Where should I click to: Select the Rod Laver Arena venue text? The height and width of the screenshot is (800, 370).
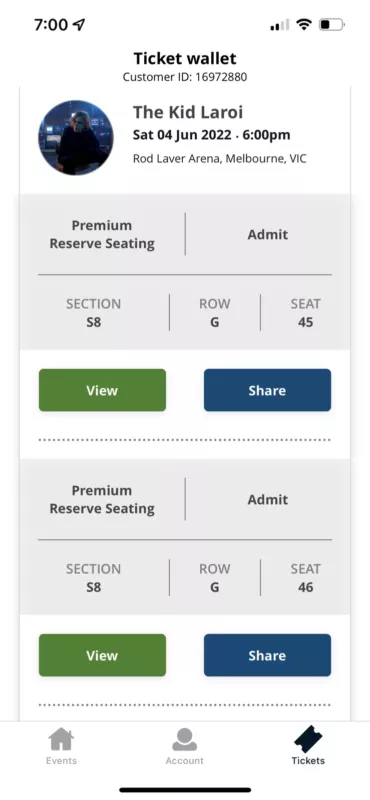coord(220,159)
